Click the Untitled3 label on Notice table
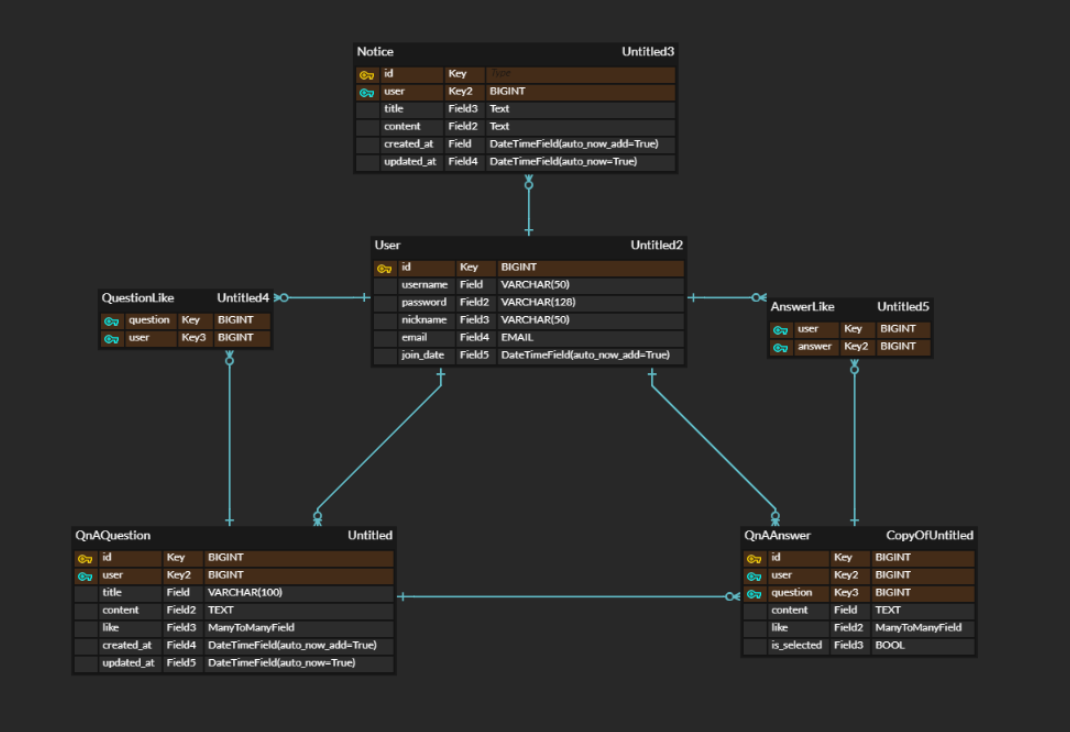Screen dimensions: 1070x732 click(648, 51)
